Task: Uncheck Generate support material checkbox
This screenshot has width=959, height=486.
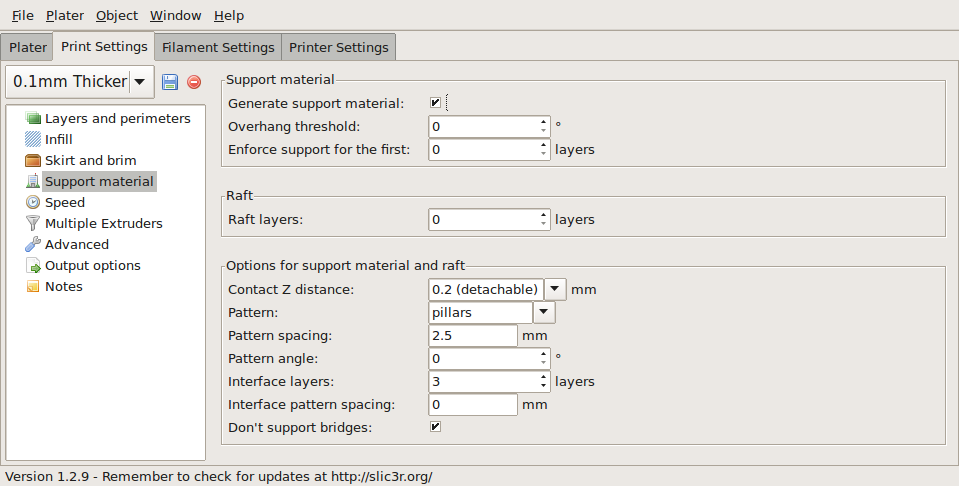Action: coord(435,103)
